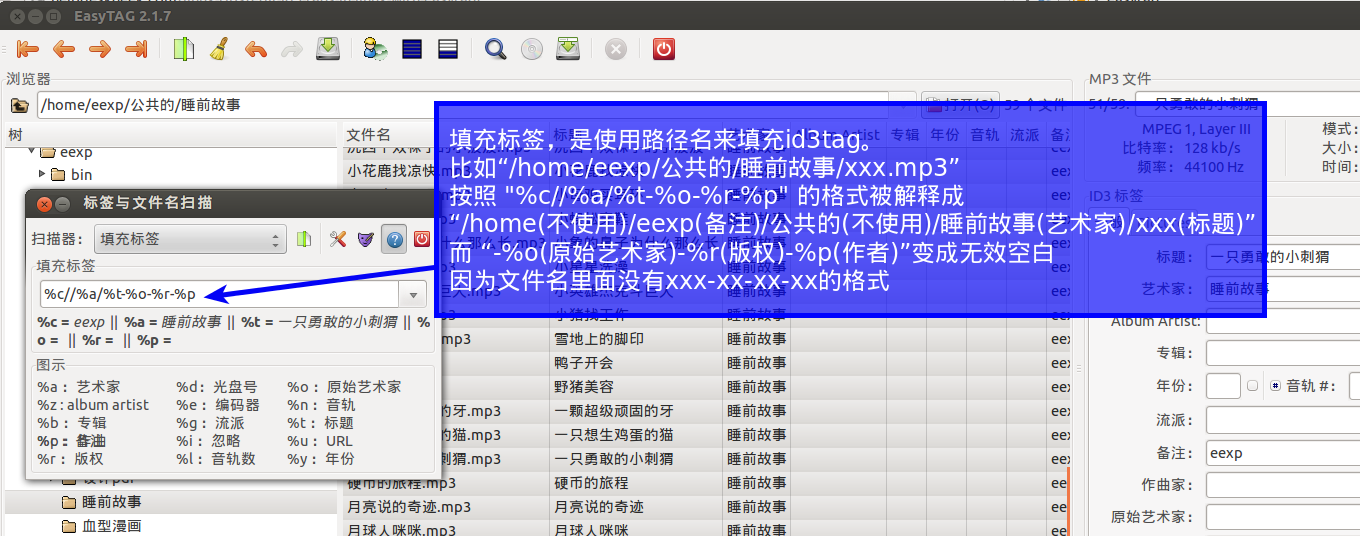
Task: Click the grey stop icon
Action: pos(616,49)
